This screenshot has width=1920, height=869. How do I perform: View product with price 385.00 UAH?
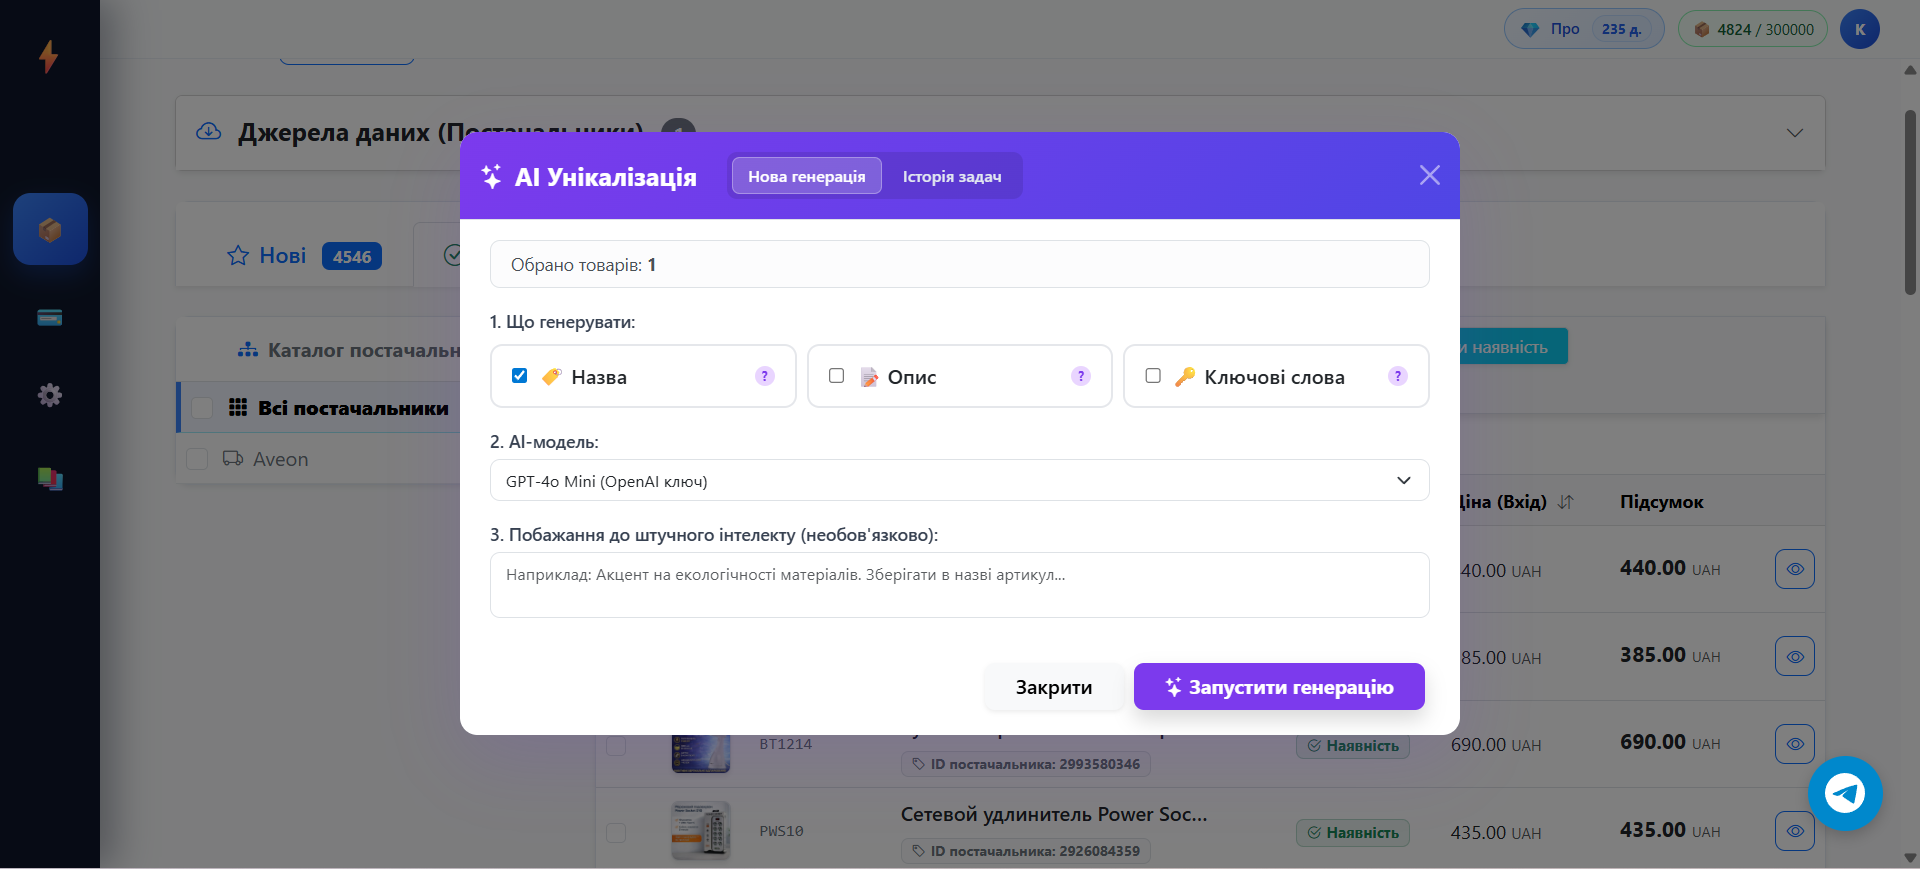pos(1795,656)
